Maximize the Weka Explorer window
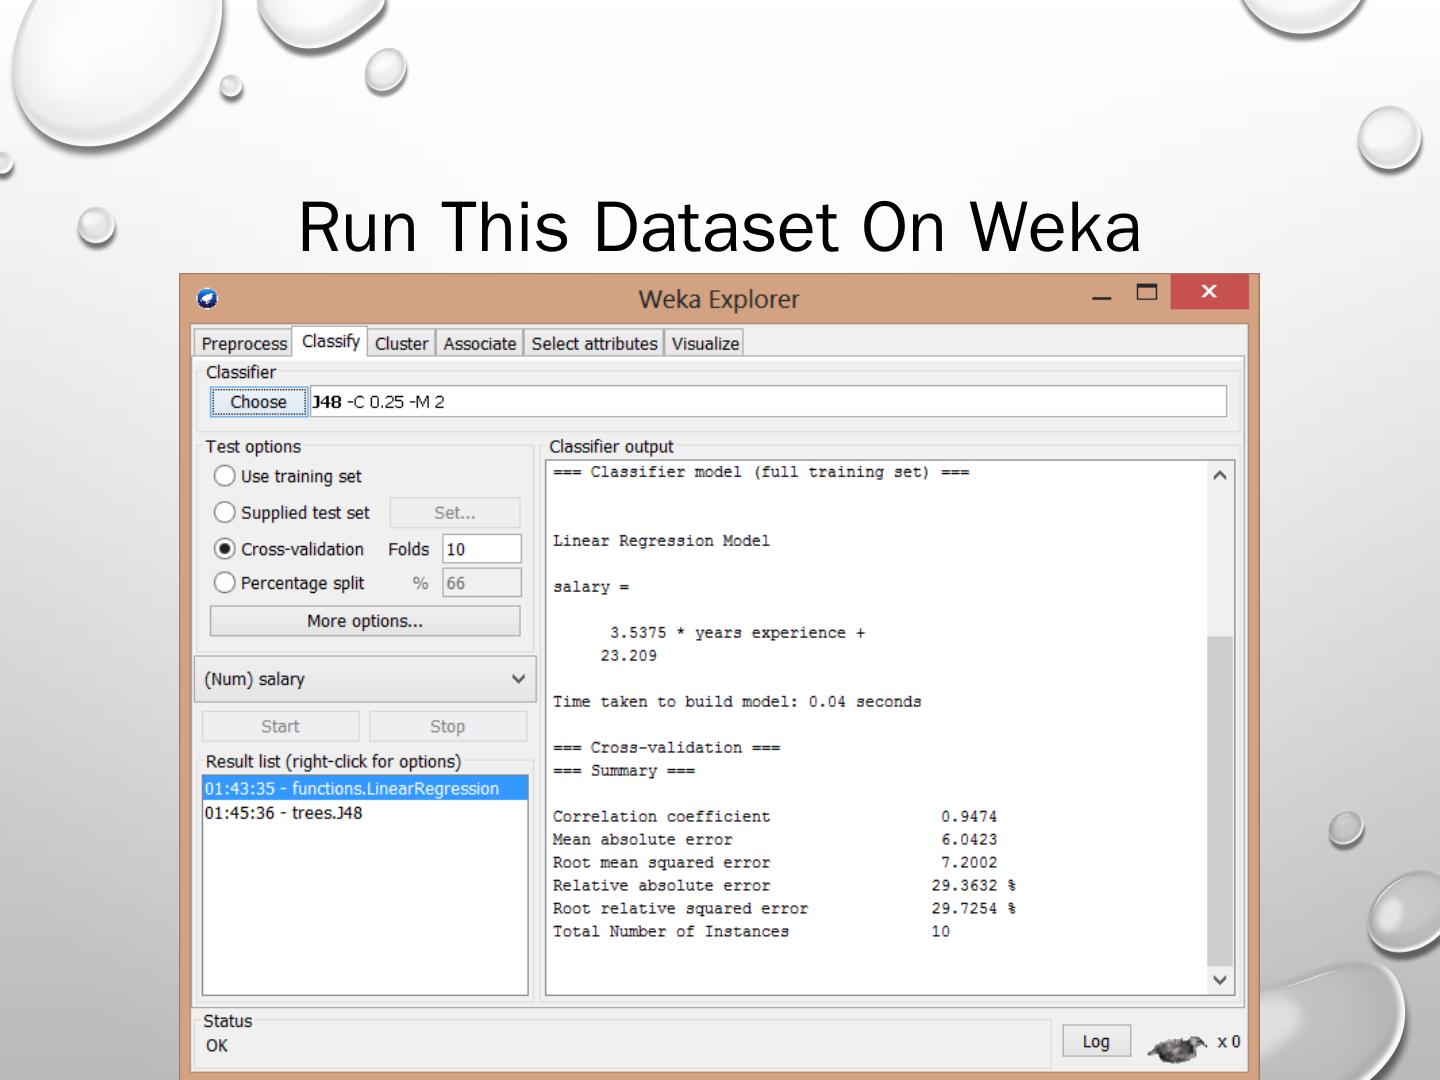Image resolution: width=1440 pixels, height=1080 pixels. [x=1147, y=292]
